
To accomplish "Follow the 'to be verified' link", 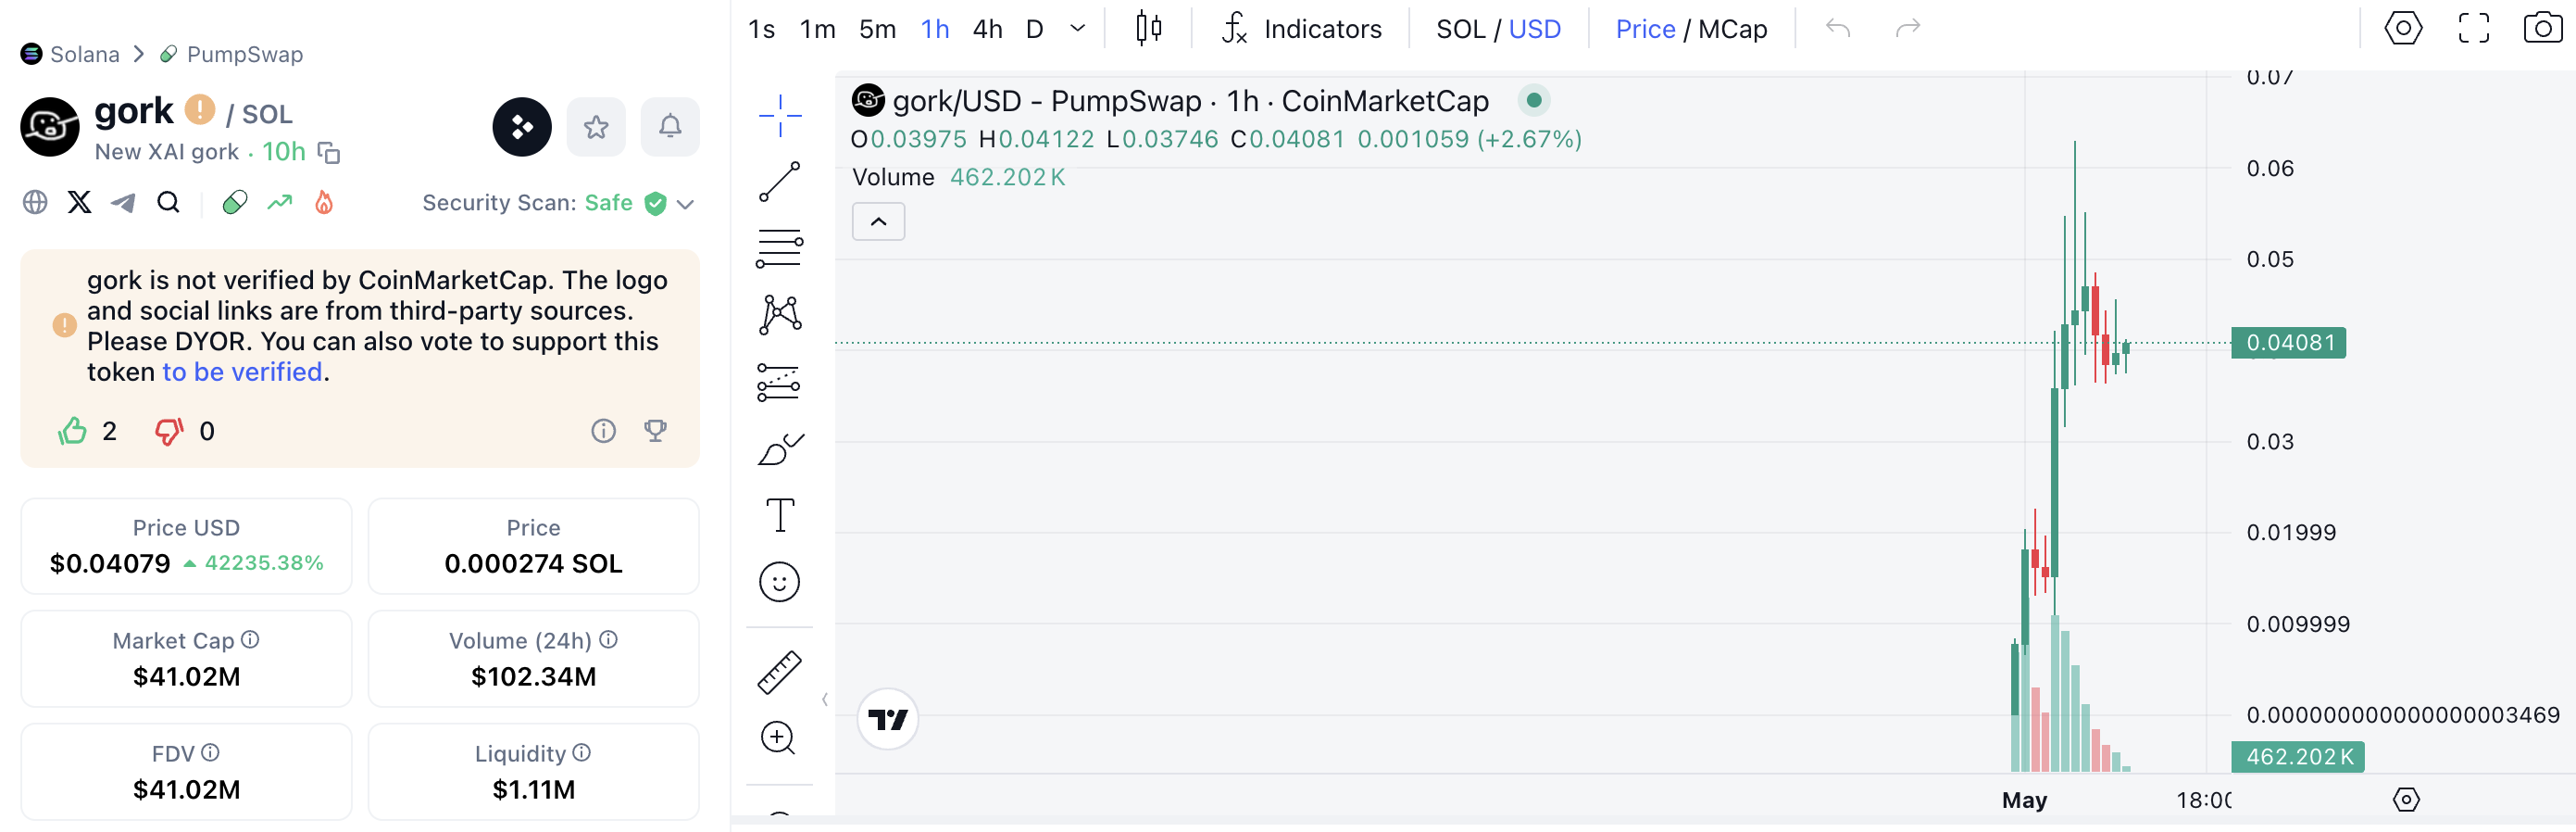I will [x=242, y=372].
